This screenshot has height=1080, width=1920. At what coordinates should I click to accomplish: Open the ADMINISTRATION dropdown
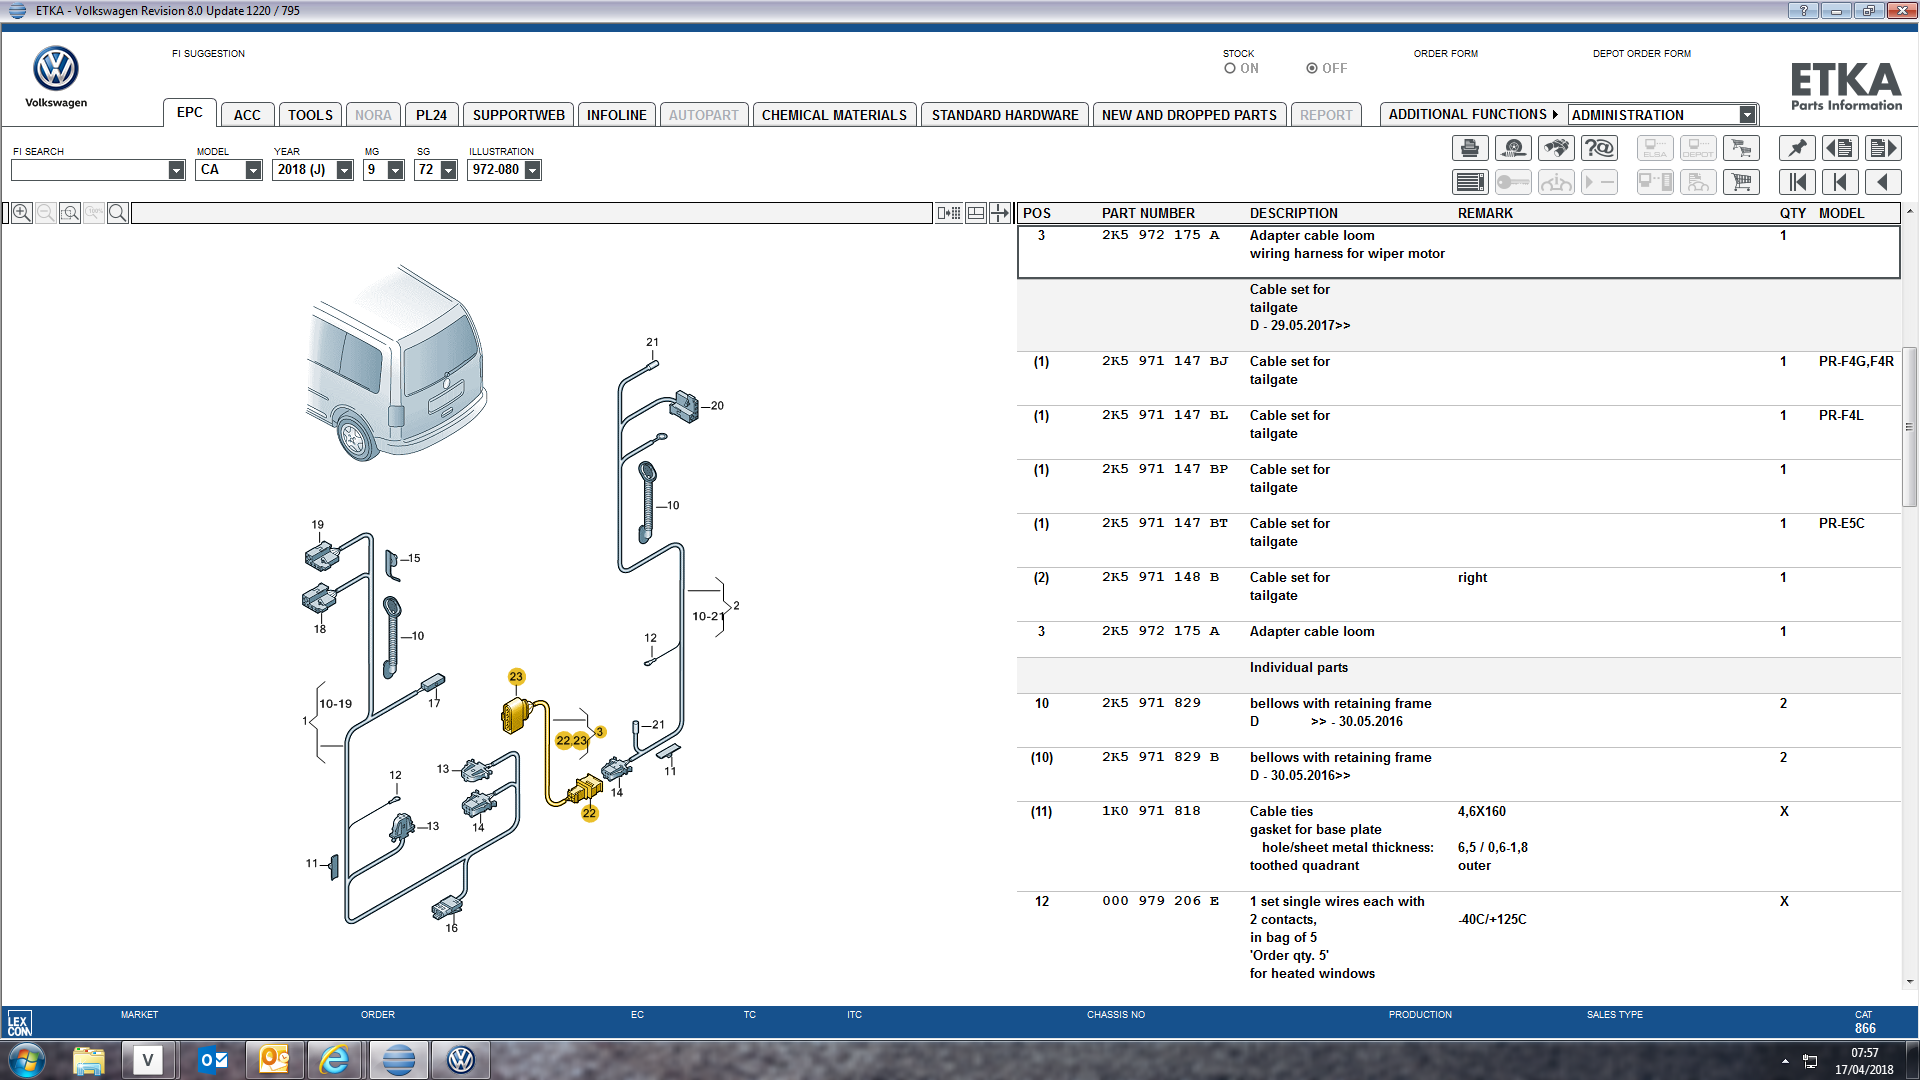tap(1747, 115)
